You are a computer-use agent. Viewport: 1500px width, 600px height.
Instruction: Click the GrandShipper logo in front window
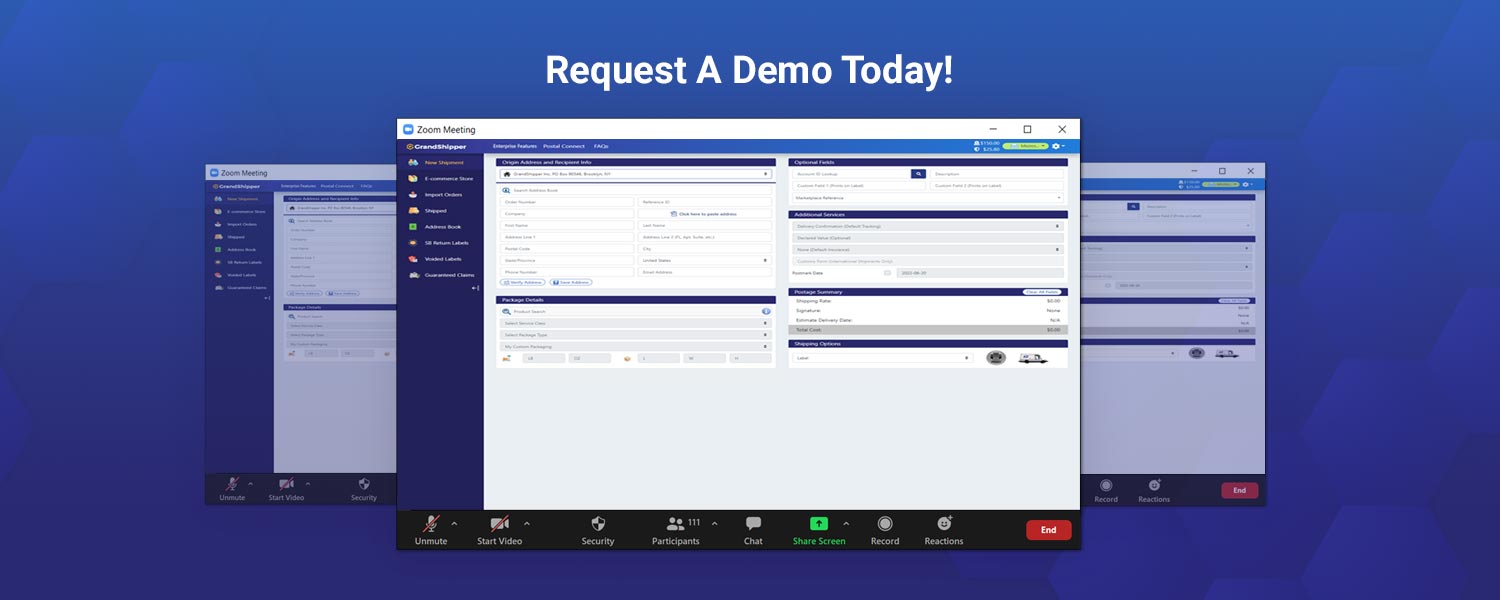[436, 147]
